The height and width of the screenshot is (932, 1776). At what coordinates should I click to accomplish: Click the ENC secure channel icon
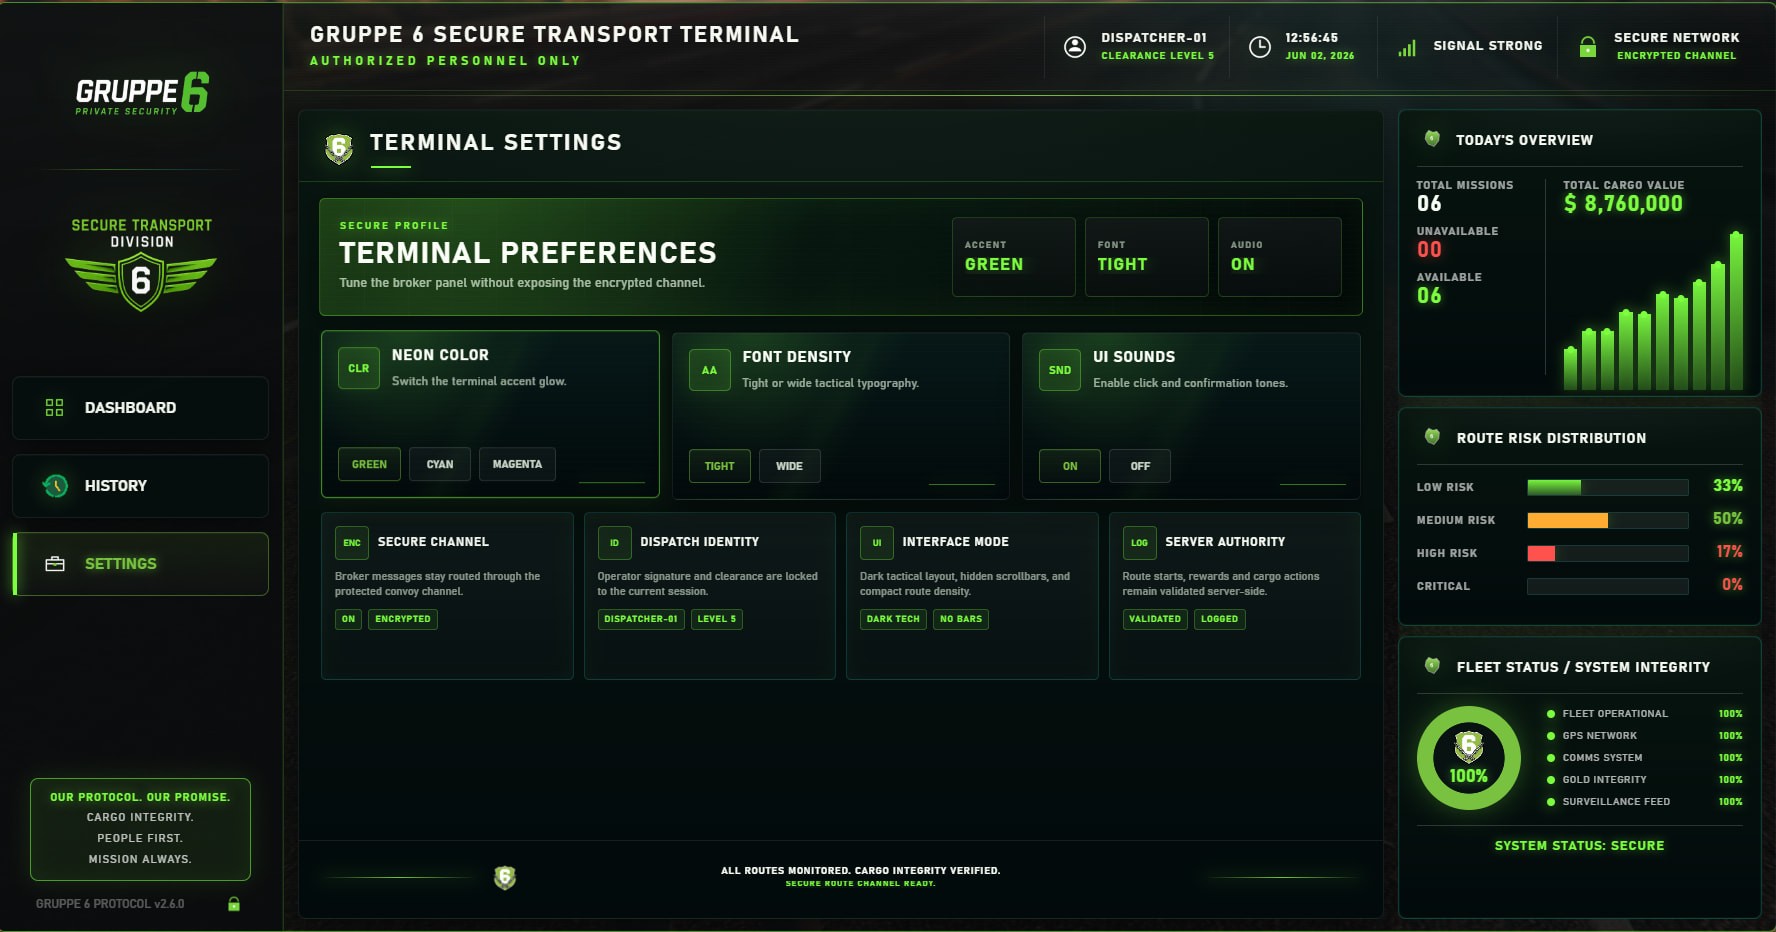[x=352, y=543]
